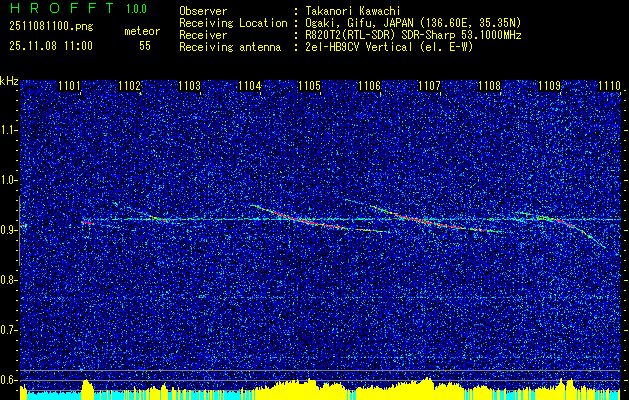Go to the 1110 time marker
The image size is (629, 400).
(609, 87)
